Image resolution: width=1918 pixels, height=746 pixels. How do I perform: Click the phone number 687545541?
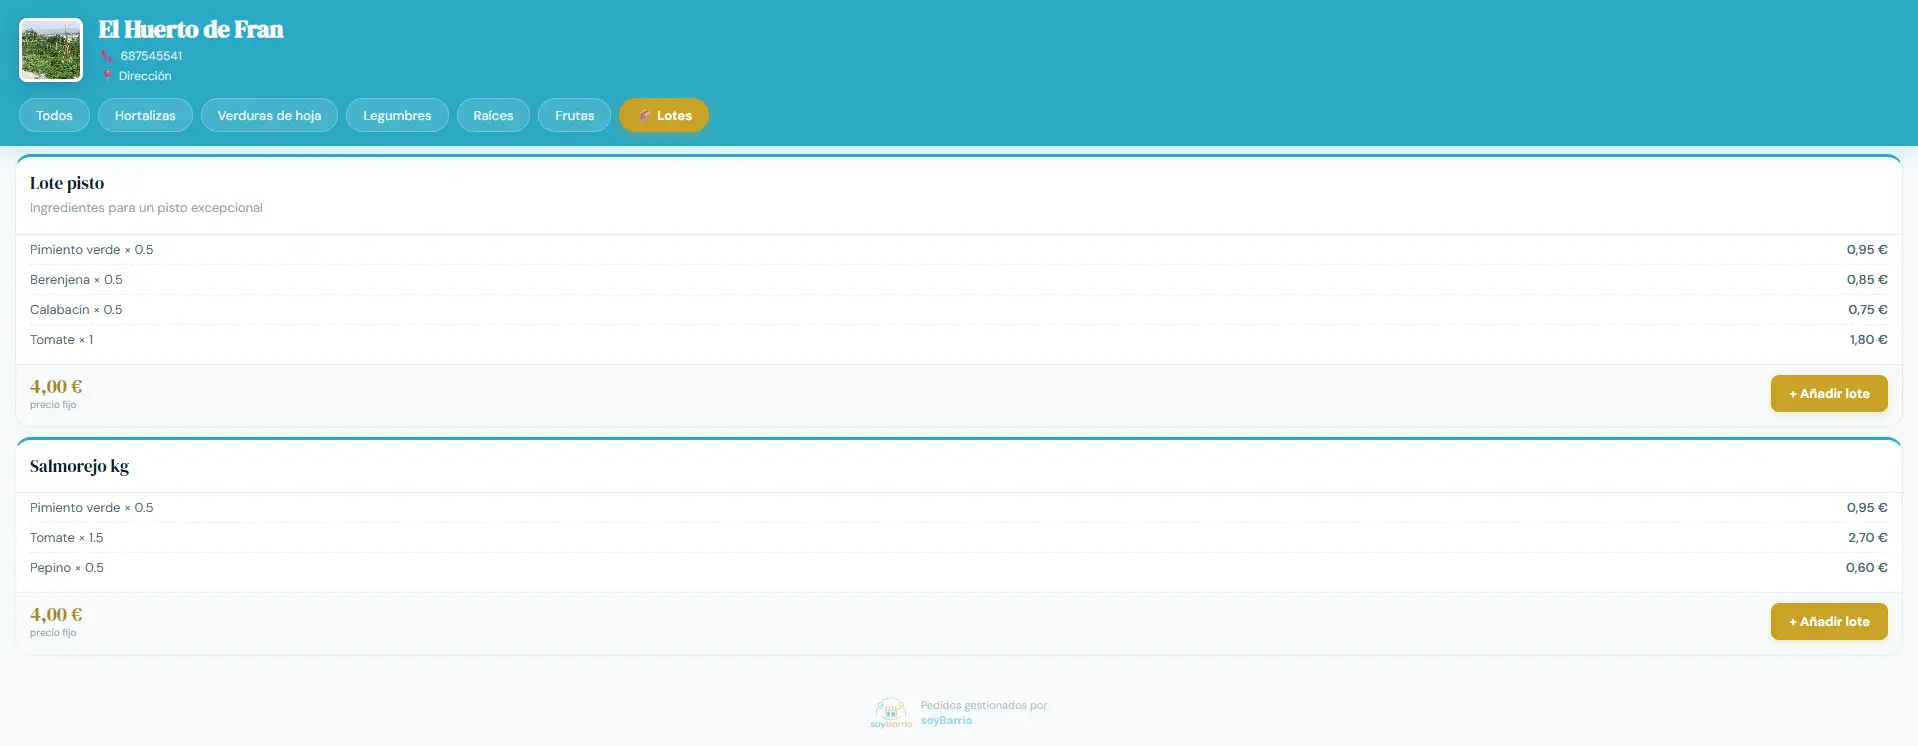coord(151,56)
